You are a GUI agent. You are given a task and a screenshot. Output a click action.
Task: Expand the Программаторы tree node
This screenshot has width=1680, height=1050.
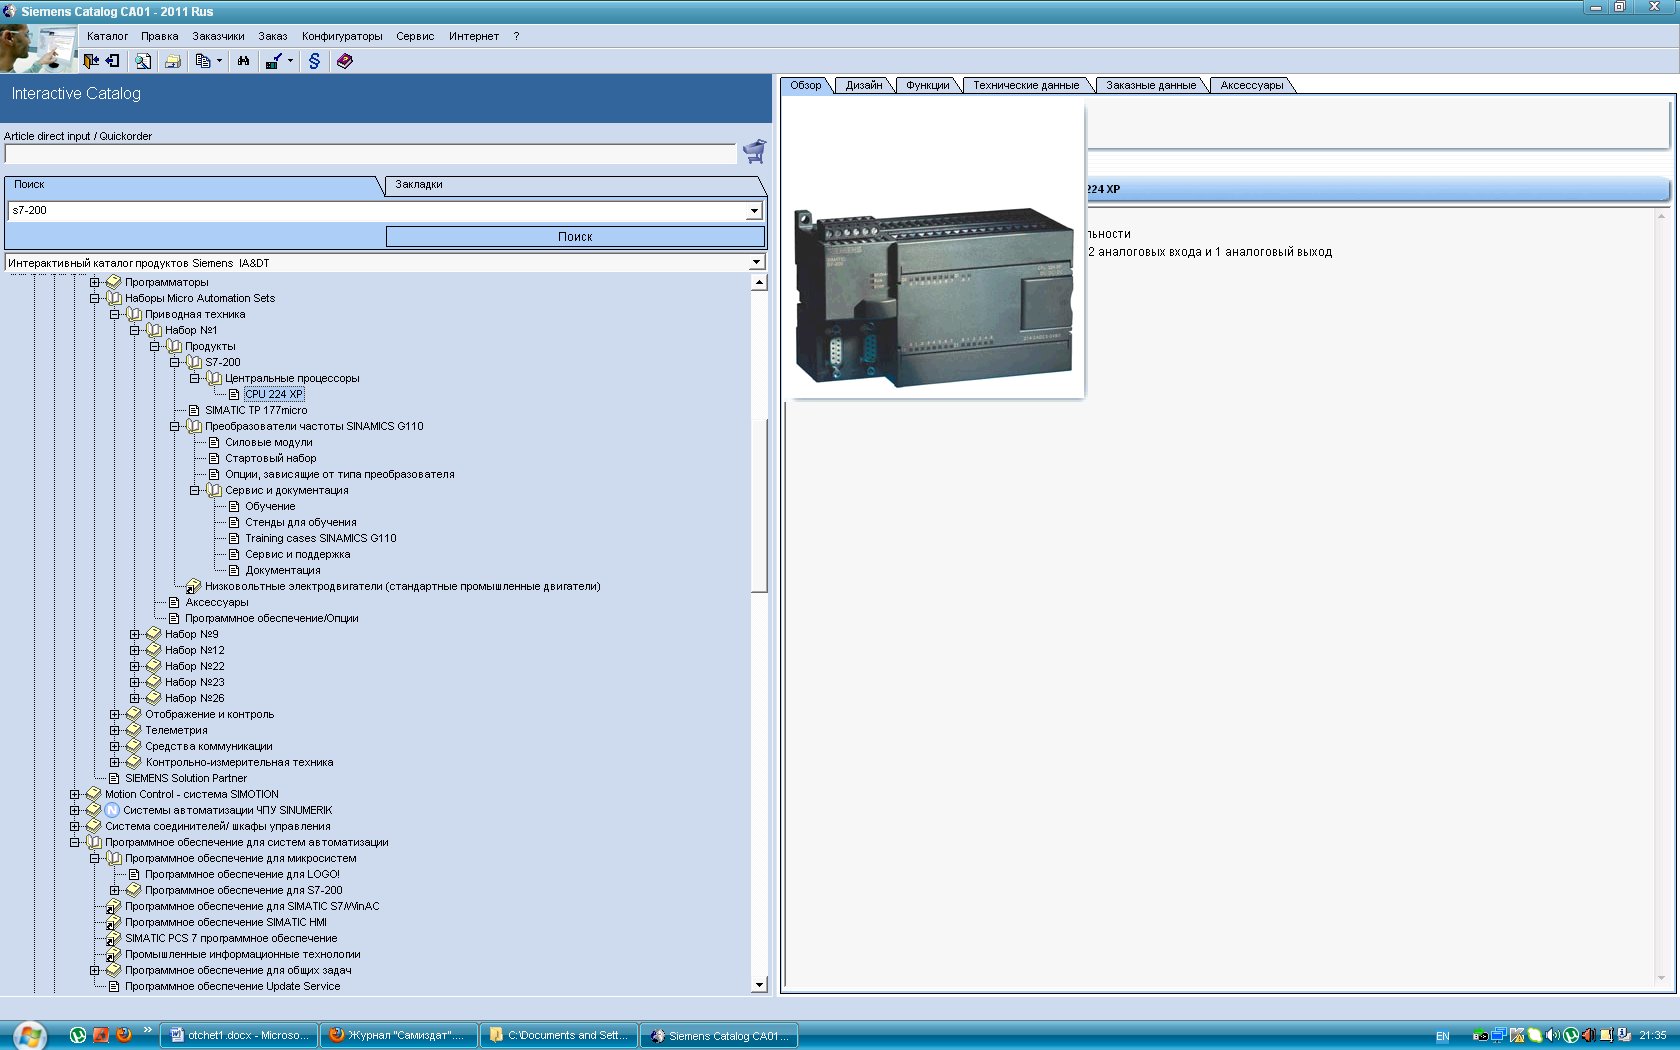pyautogui.click(x=95, y=282)
